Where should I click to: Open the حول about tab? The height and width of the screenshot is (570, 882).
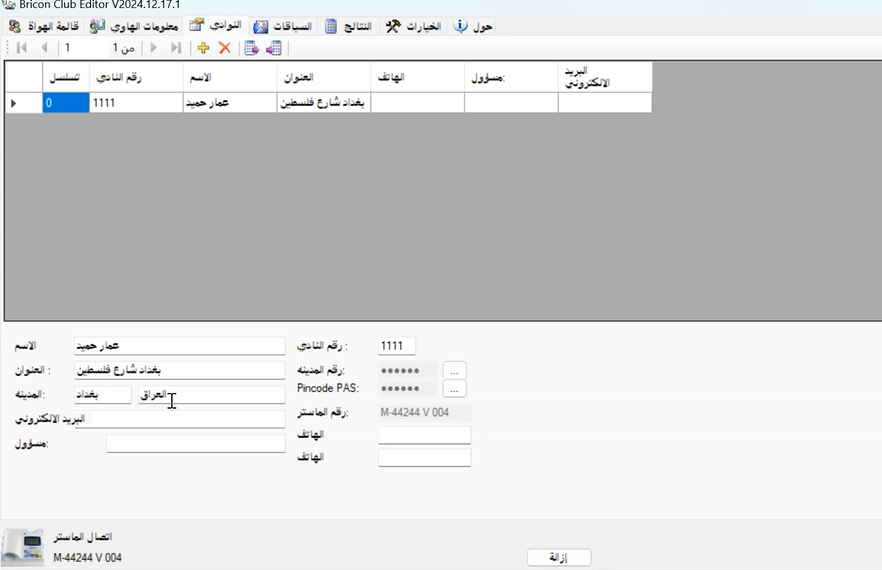click(x=473, y=26)
